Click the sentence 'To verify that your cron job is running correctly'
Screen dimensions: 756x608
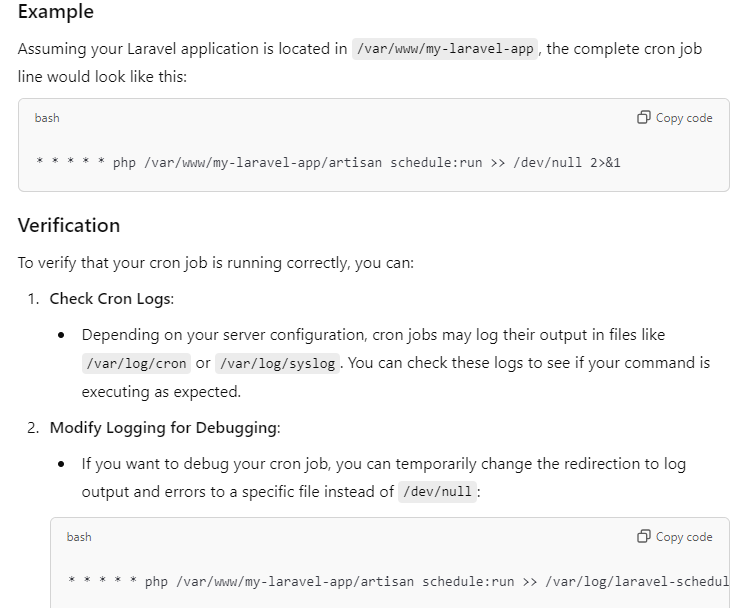(x=215, y=263)
